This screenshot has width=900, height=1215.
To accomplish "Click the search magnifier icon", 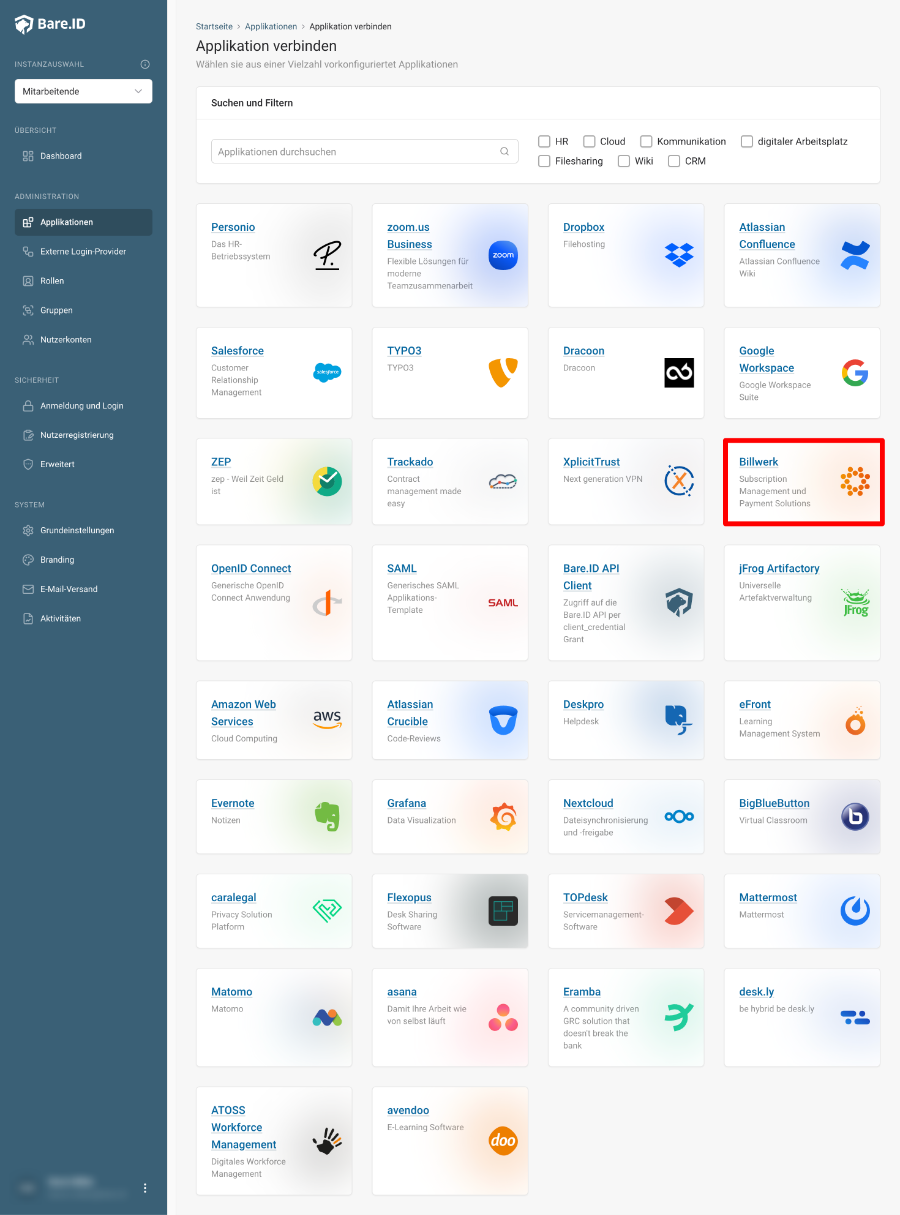I will pos(505,152).
